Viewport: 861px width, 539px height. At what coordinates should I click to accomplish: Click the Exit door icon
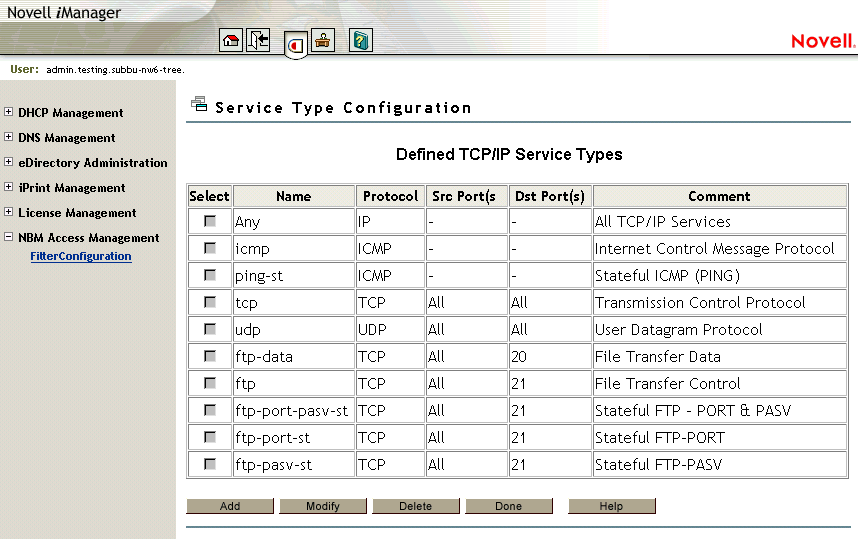[258, 41]
